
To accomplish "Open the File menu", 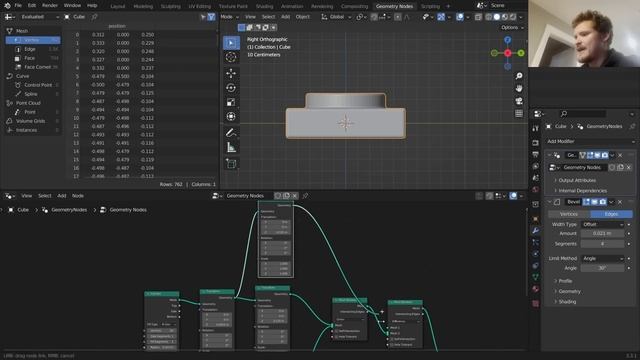I will coord(18,6).
